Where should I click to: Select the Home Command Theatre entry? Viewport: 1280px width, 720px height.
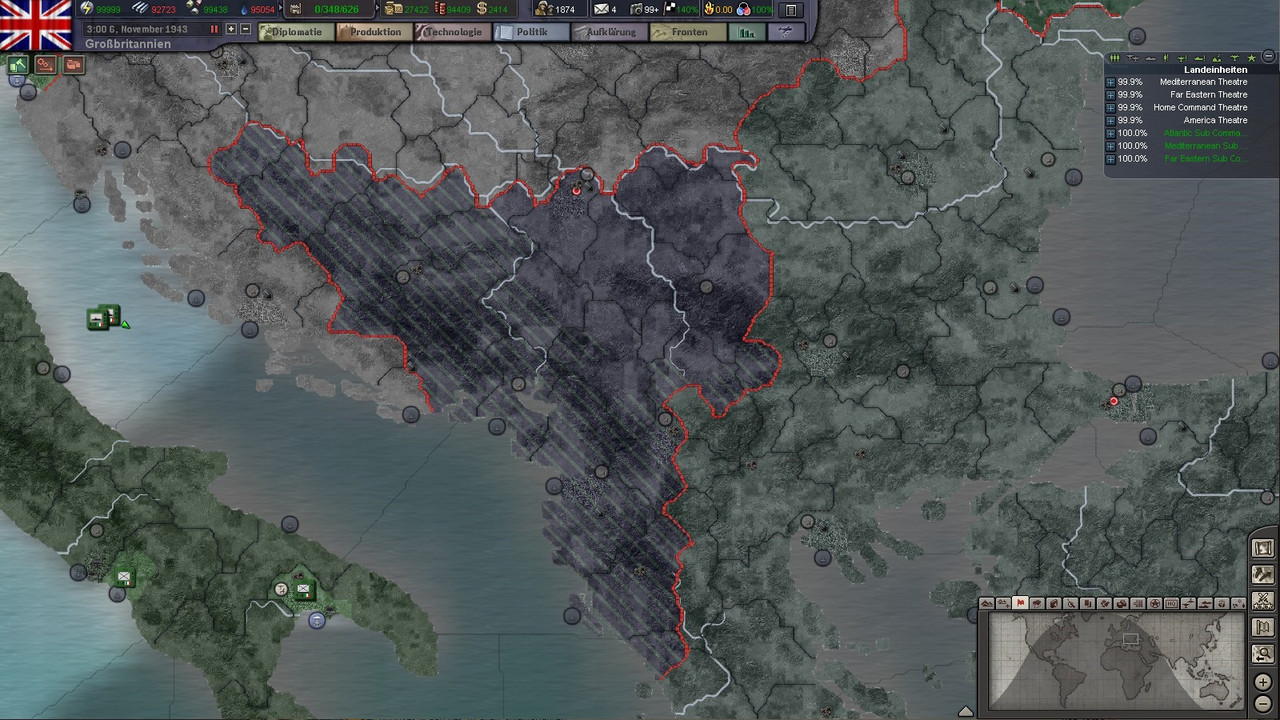[x=1200, y=107]
